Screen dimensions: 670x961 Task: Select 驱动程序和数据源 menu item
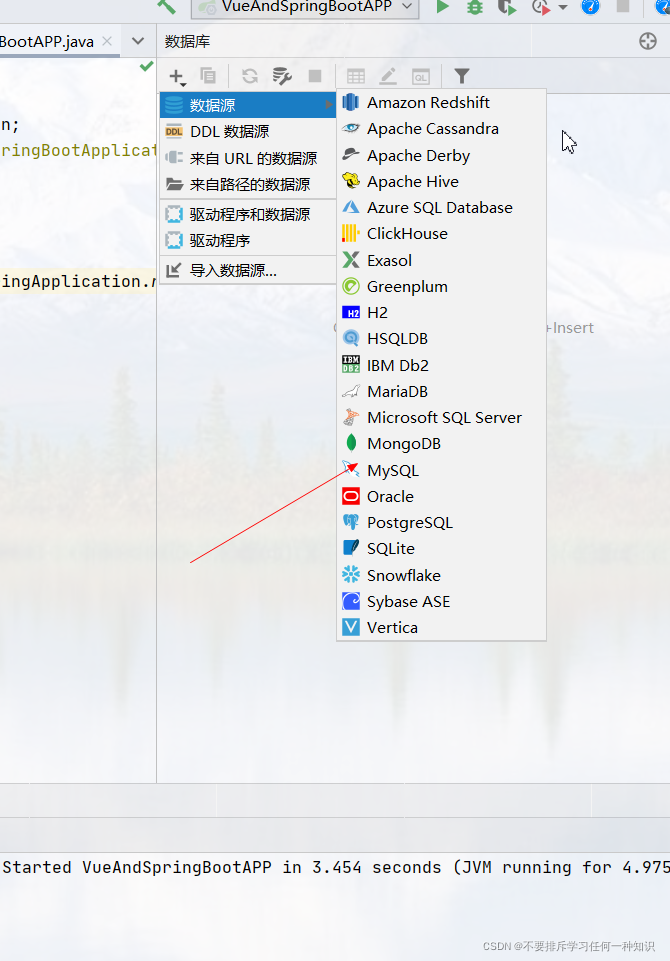point(248,215)
